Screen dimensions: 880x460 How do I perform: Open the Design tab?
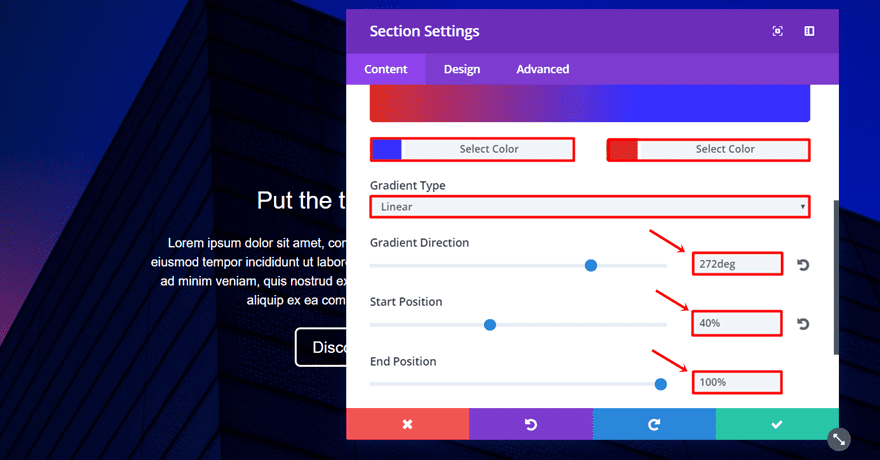[x=462, y=69]
